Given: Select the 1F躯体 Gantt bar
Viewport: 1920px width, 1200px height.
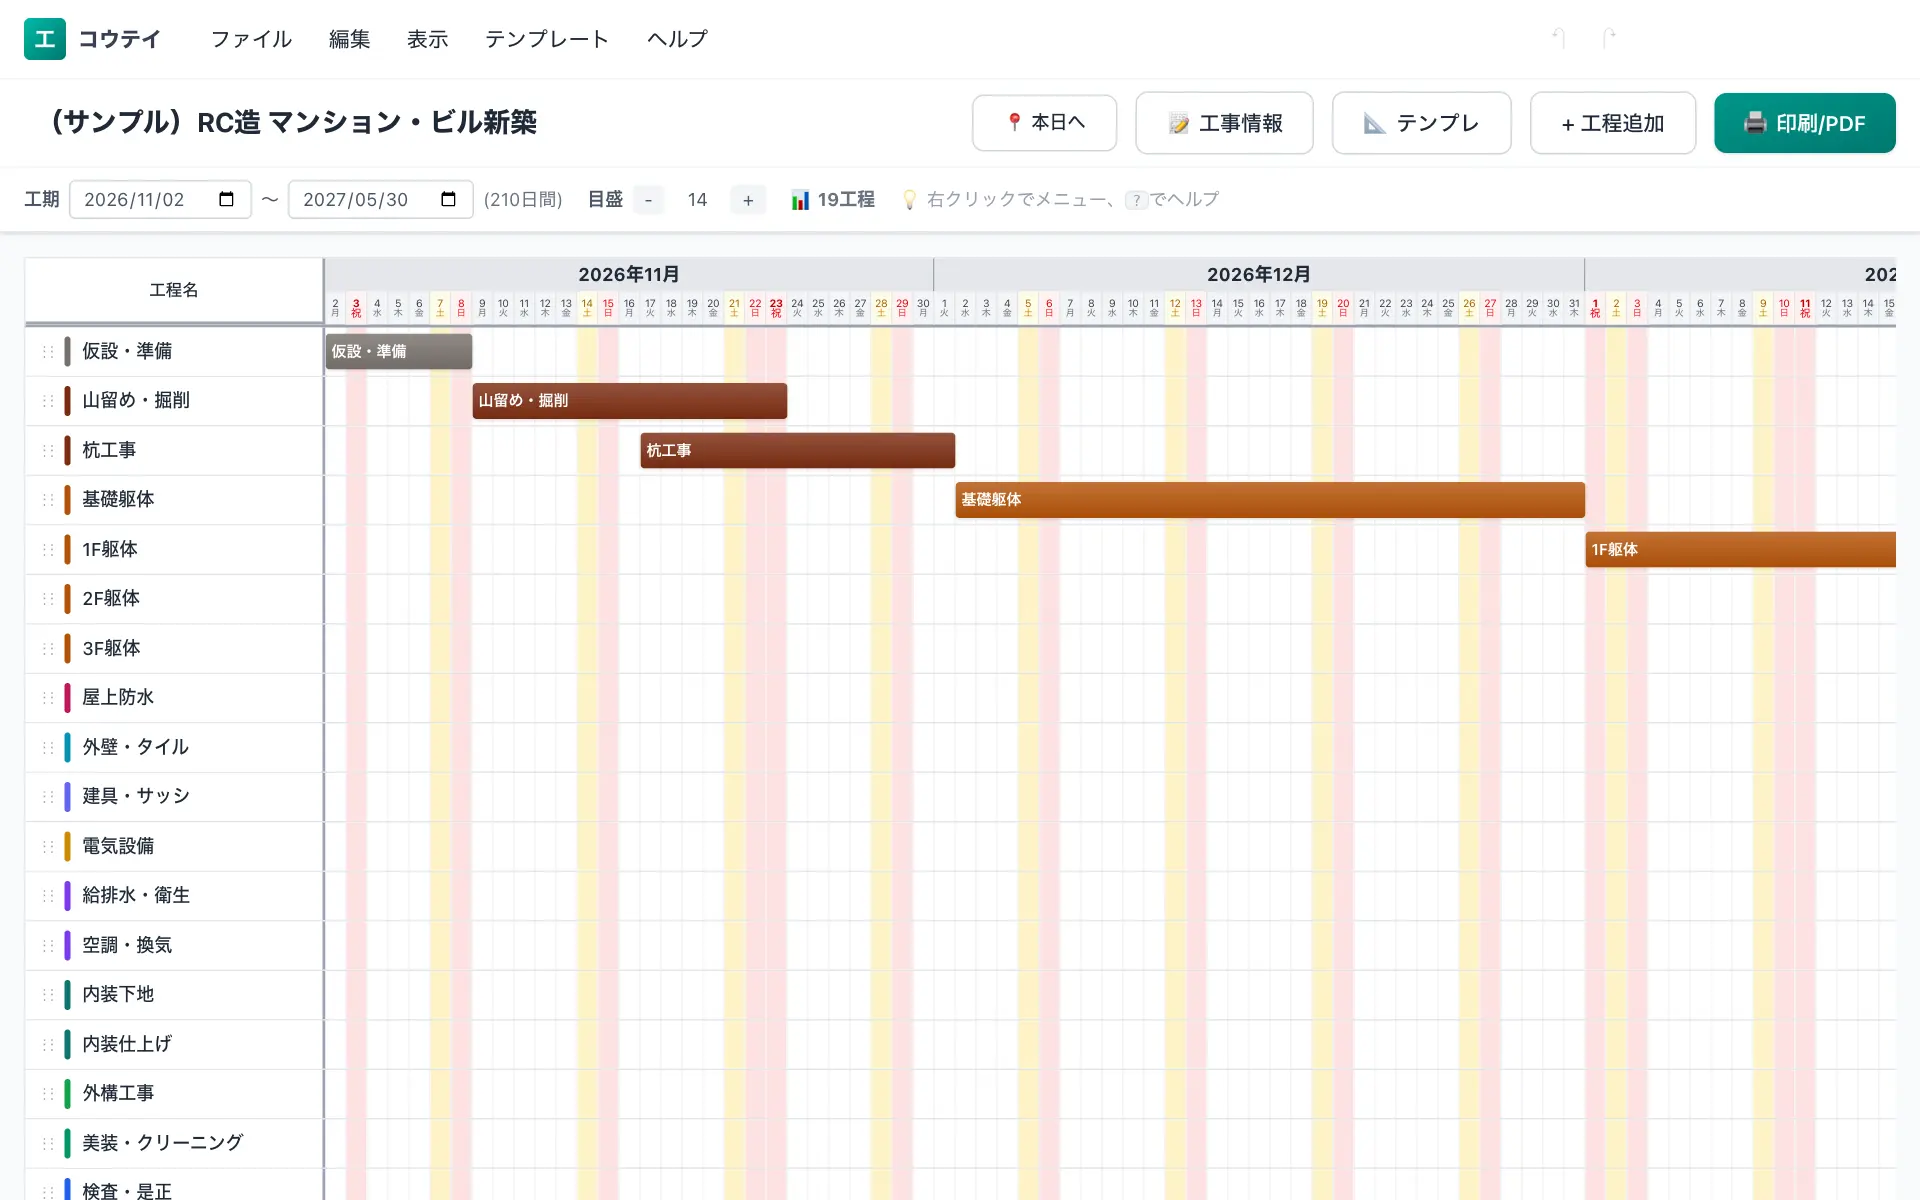Looking at the screenshot, I should point(1741,549).
